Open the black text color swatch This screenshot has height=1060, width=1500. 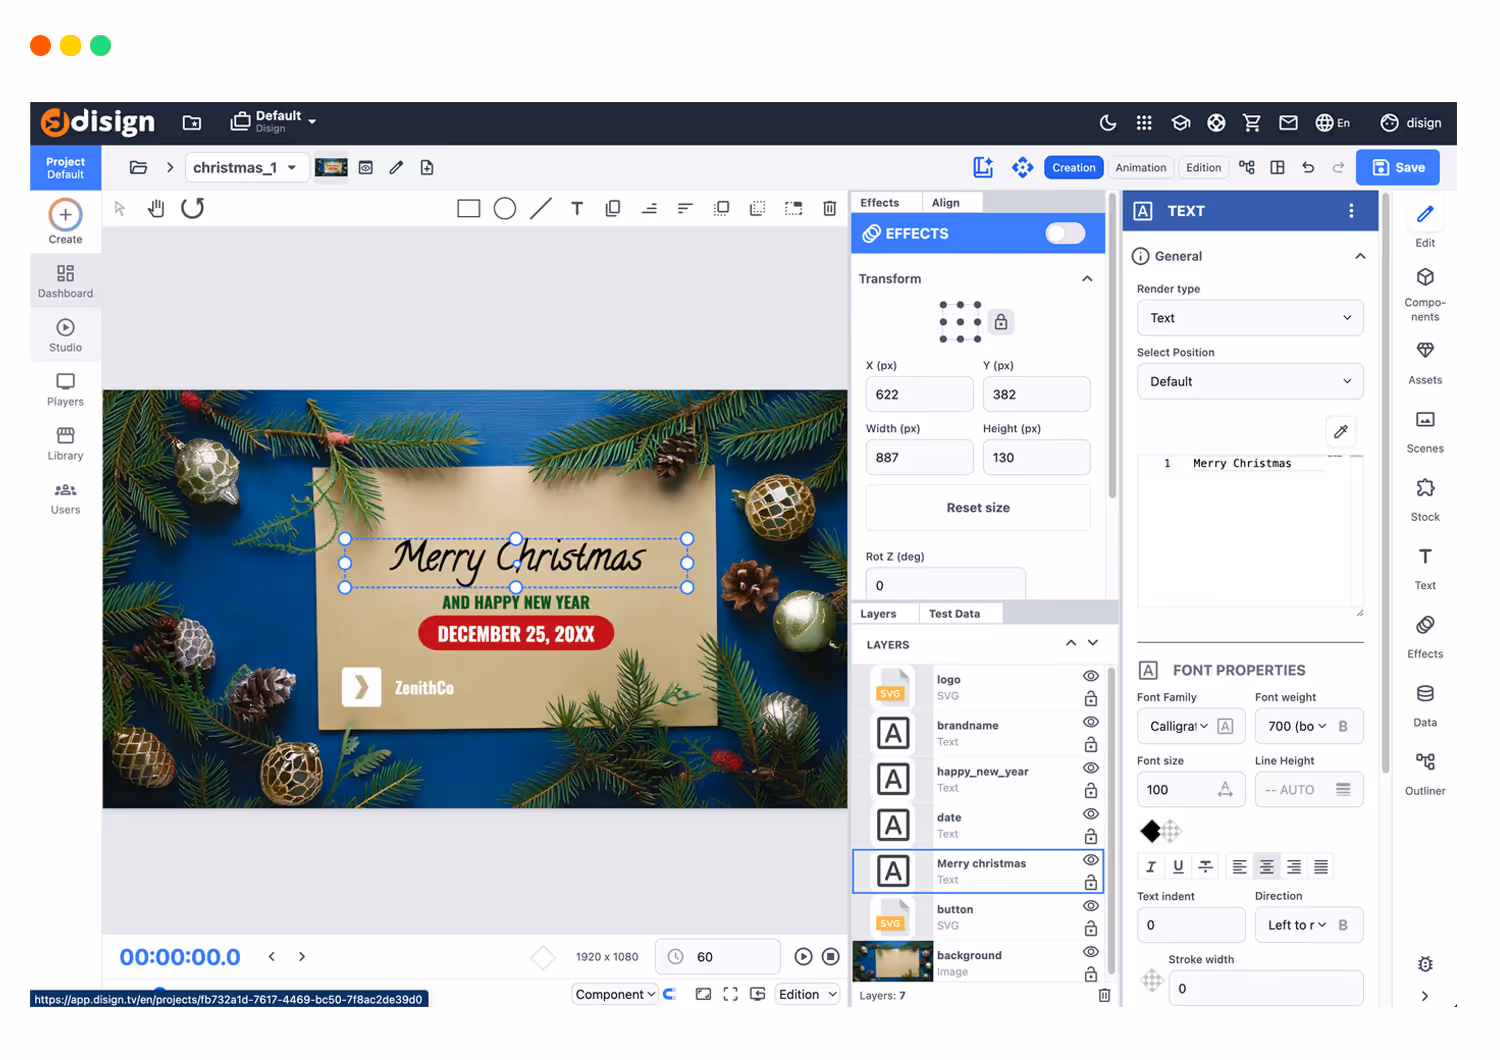(x=1150, y=830)
